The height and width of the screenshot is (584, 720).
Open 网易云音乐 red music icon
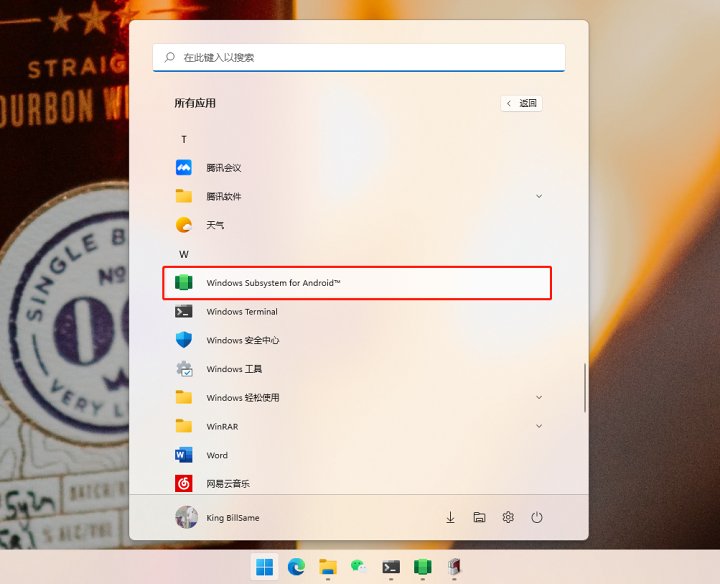click(184, 483)
